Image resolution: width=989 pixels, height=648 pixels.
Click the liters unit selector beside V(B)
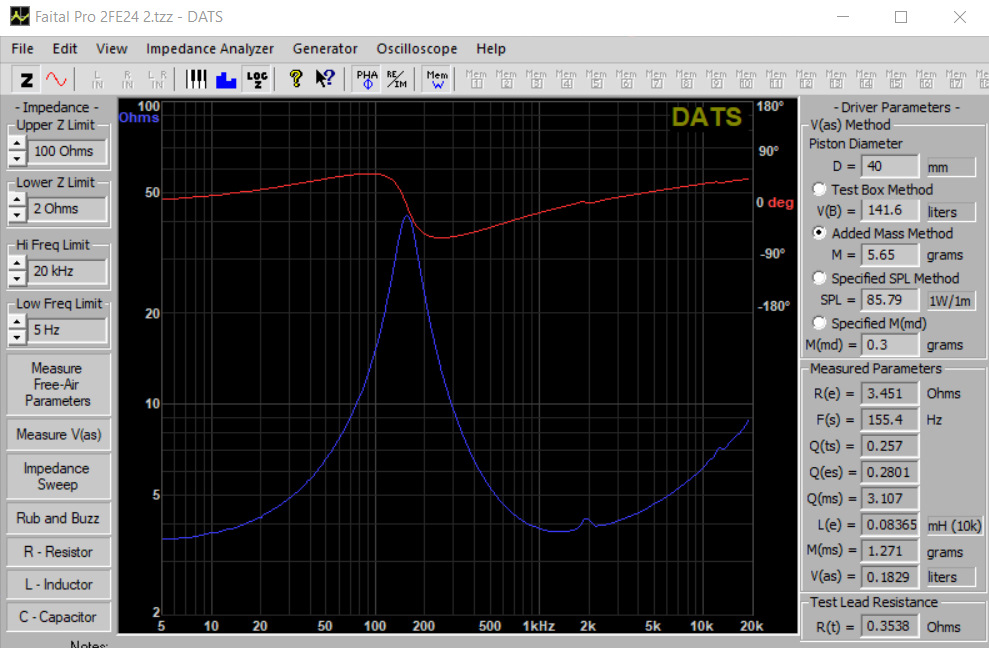click(950, 212)
